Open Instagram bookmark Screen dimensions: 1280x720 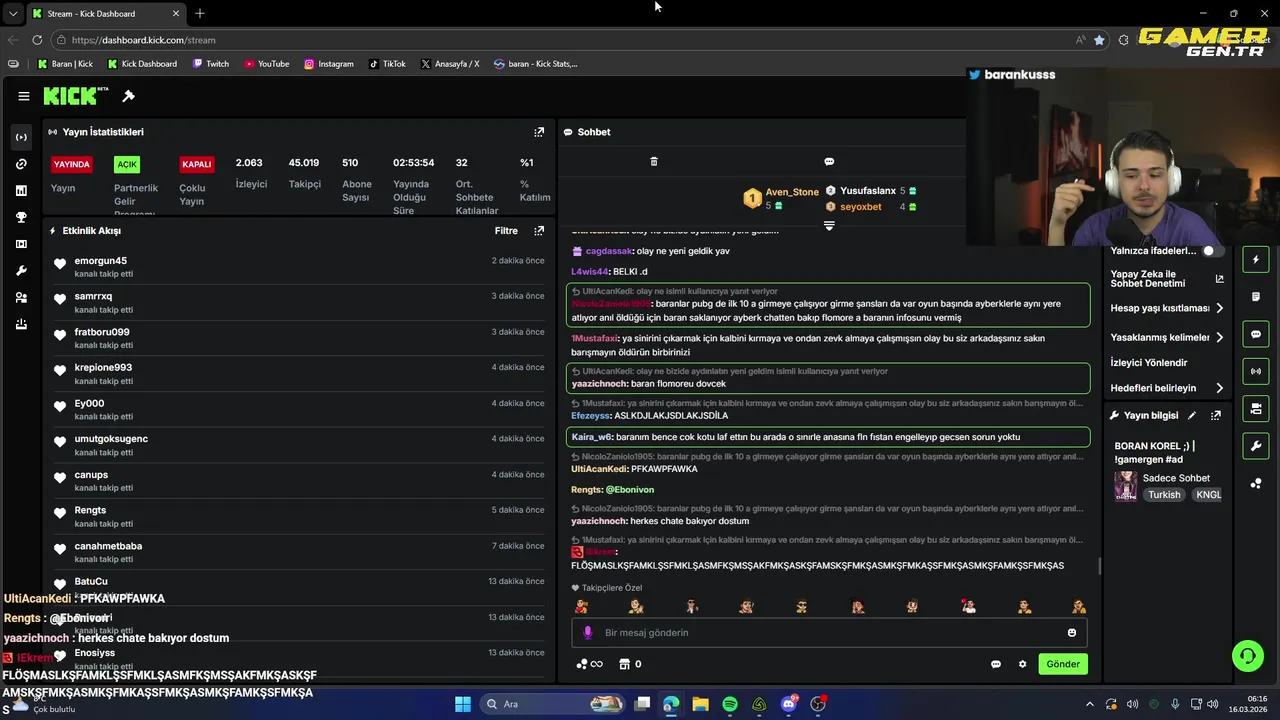tap(329, 64)
